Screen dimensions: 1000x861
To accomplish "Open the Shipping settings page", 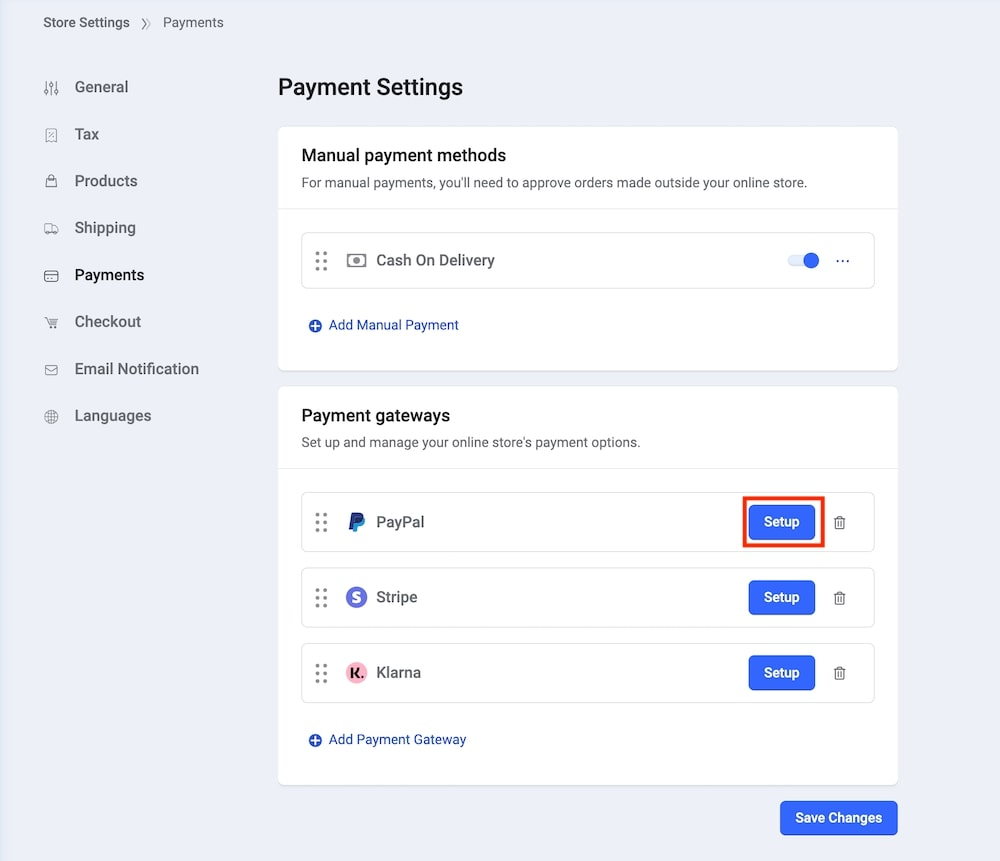I will click(105, 228).
